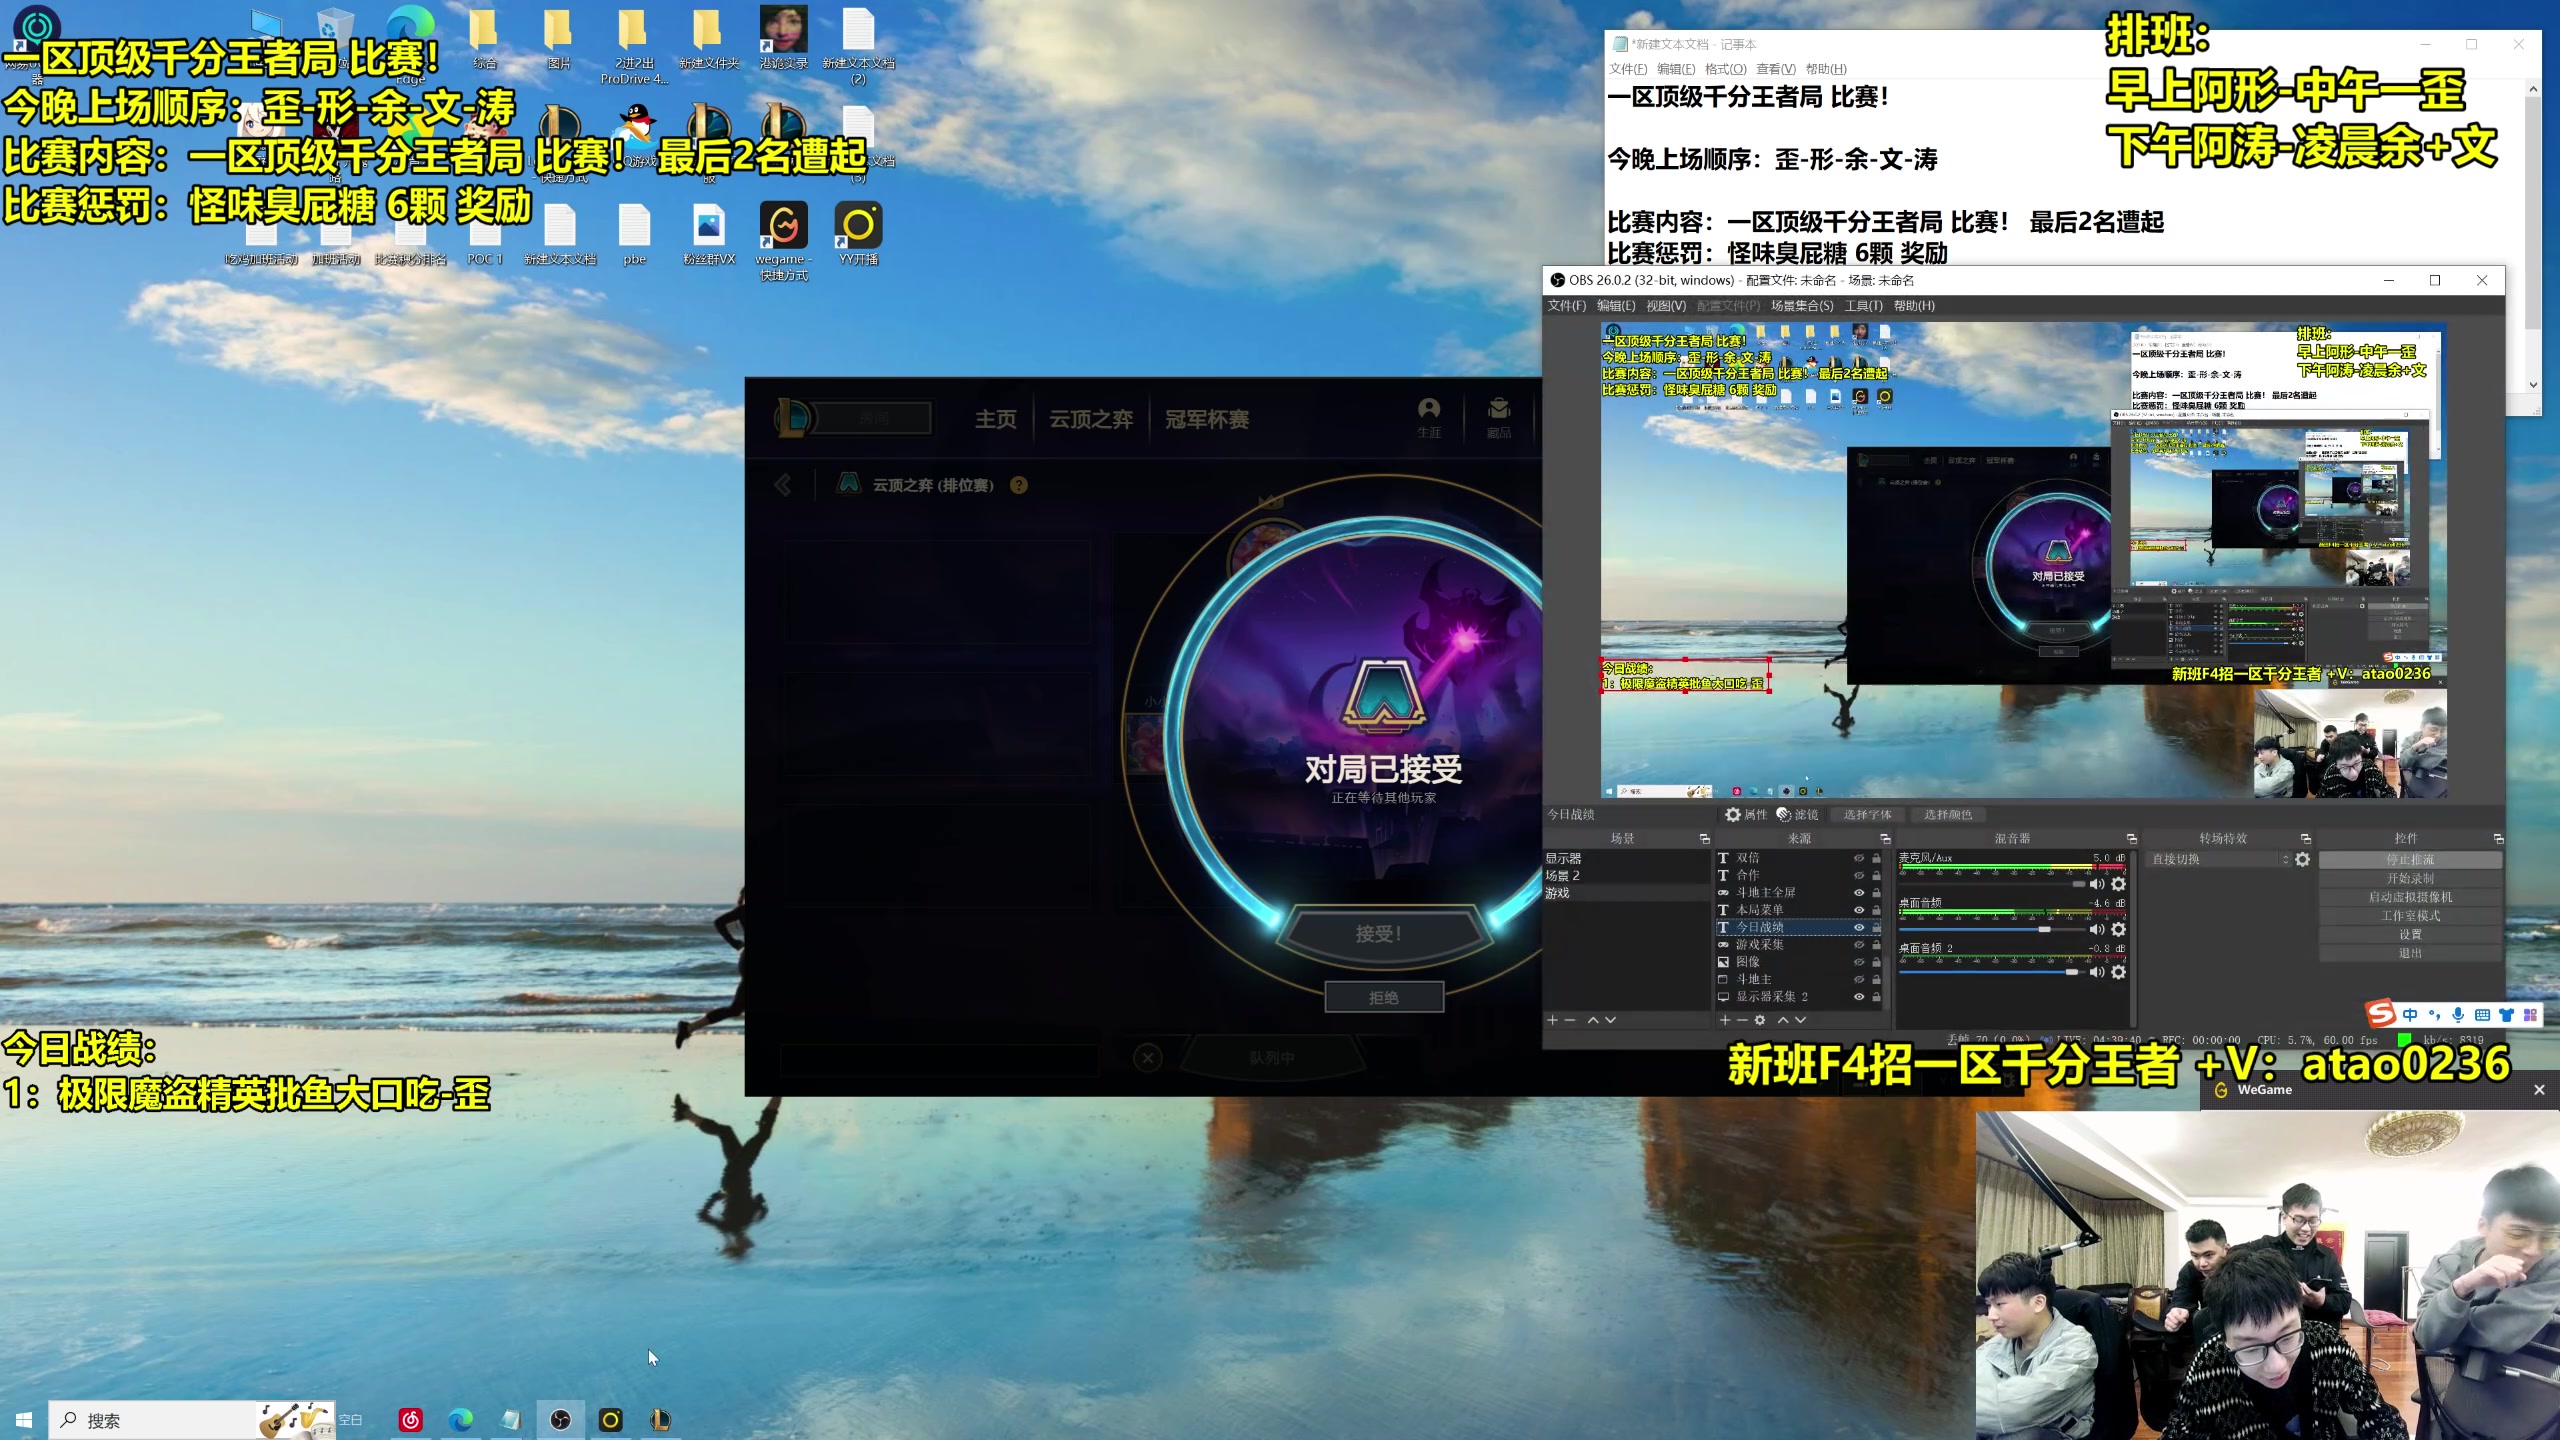Open YY开播 desktop shortcut
The width and height of the screenshot is (2560, 1440).
pos(858,234)
